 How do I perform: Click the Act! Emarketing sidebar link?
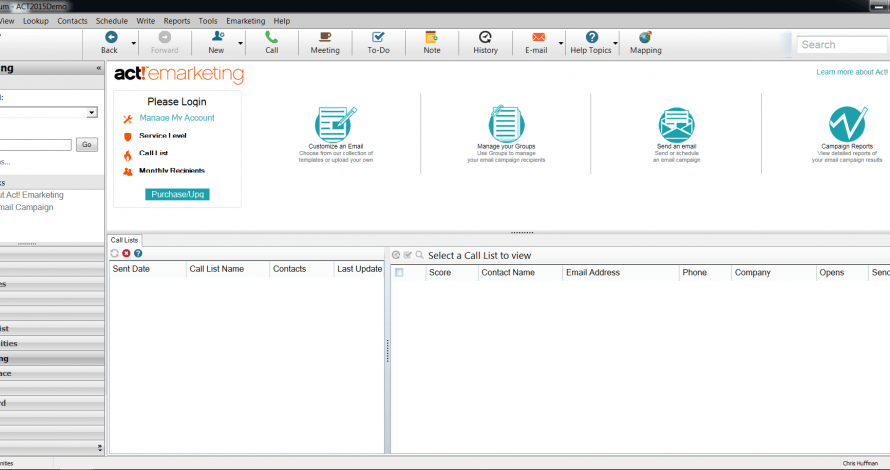[32, 195]
